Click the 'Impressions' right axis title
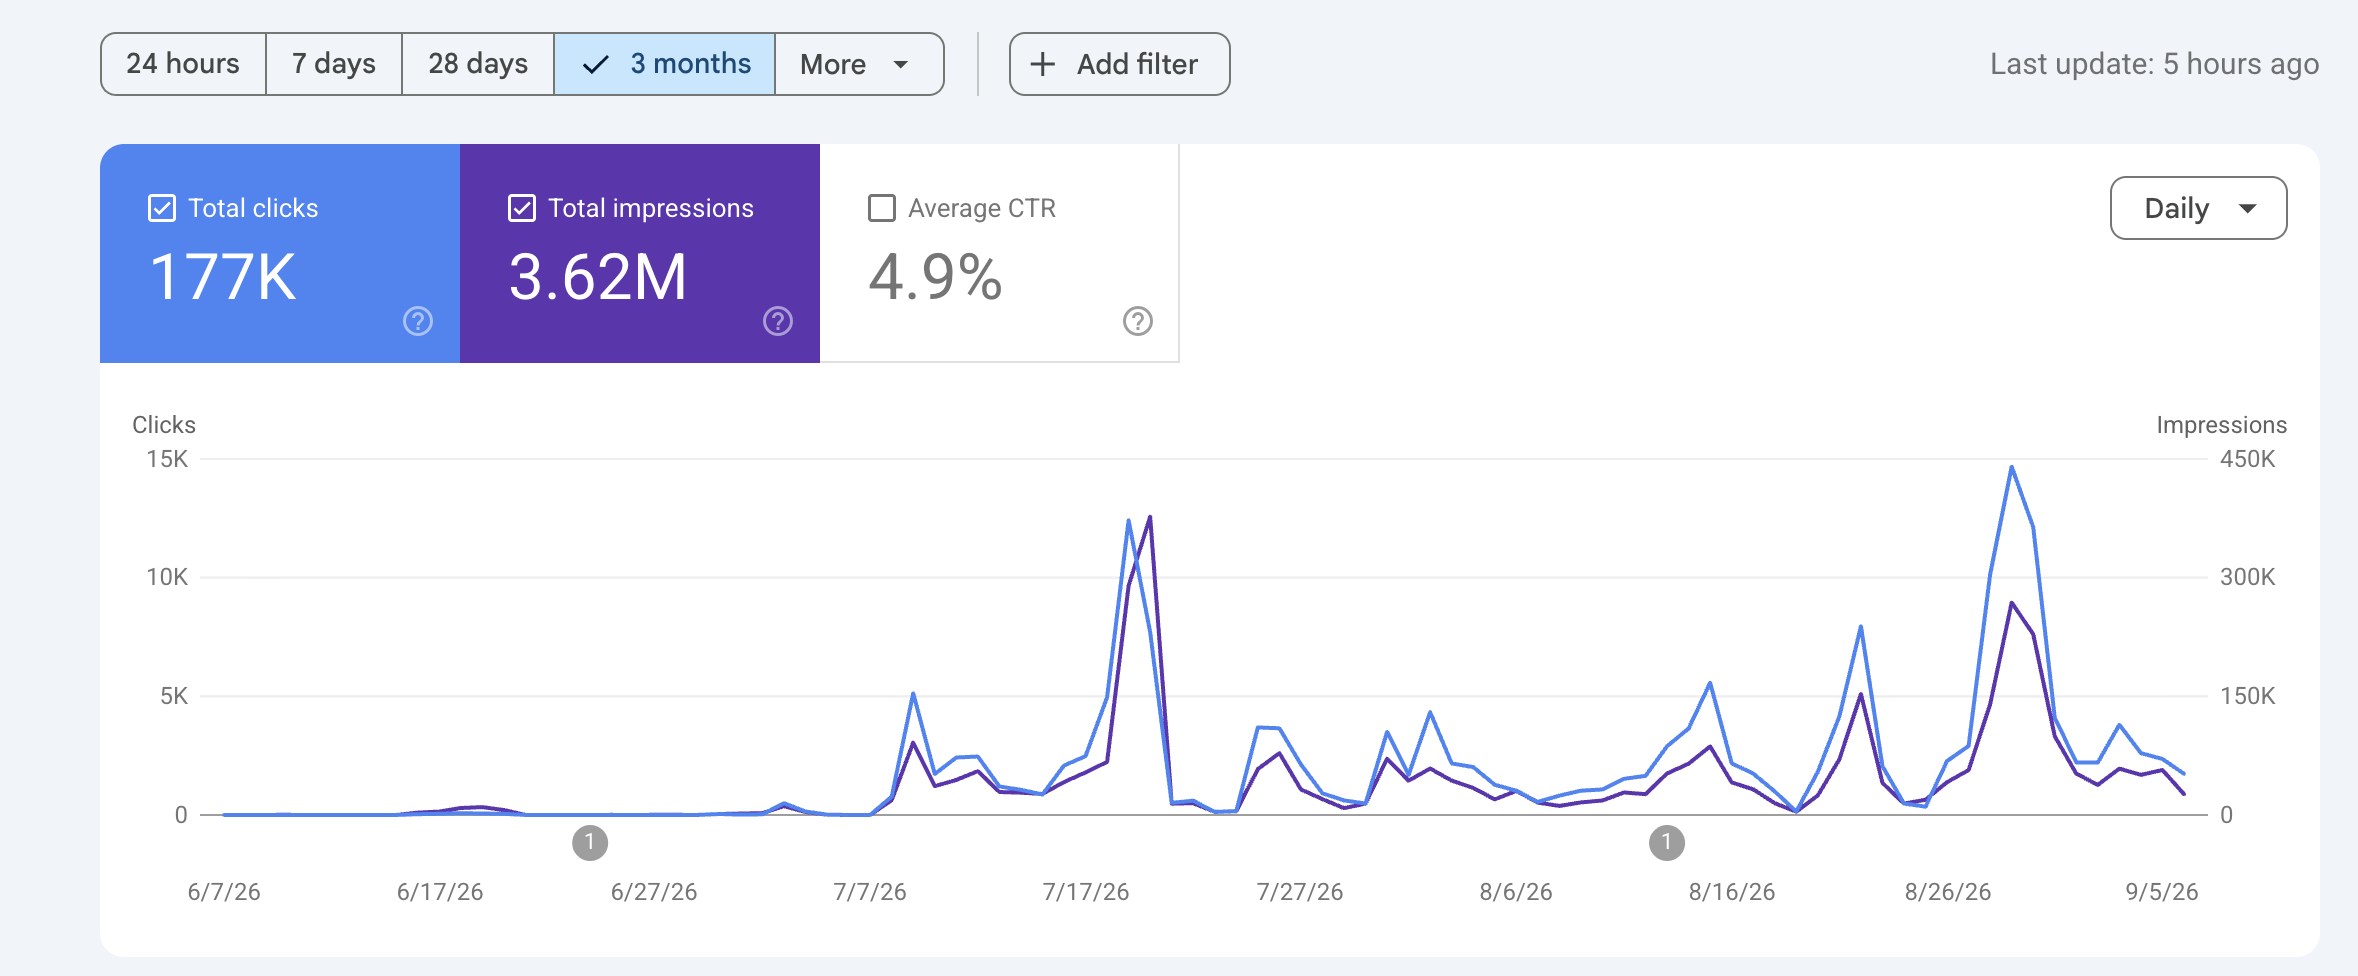This screenshot has height=976, width=2358. [x=2221, y=425]
